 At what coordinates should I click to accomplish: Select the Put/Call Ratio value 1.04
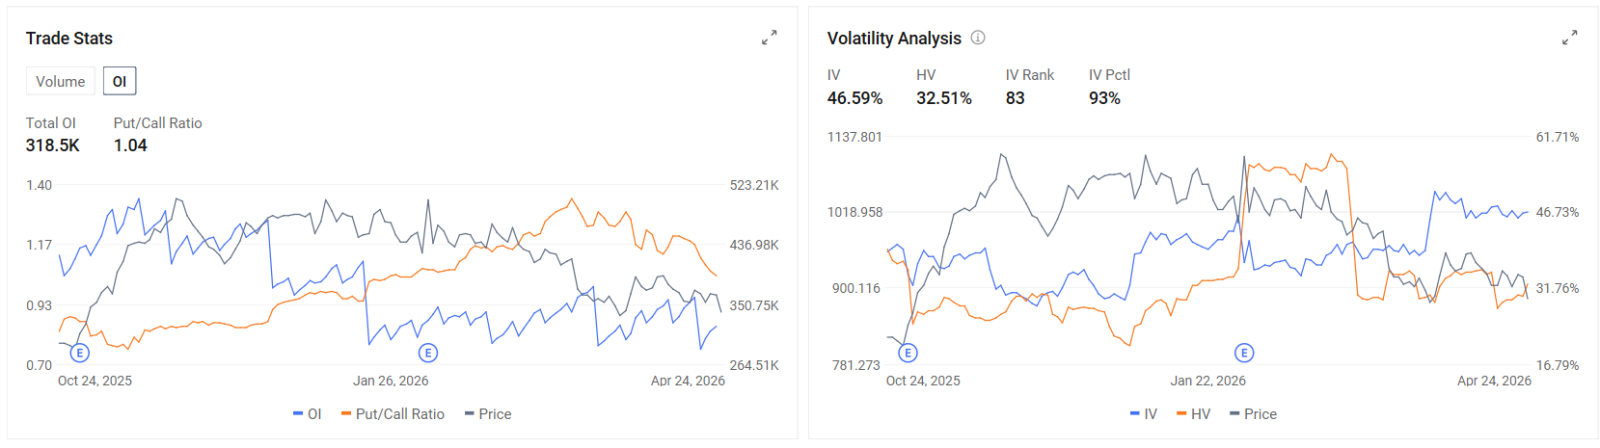pyautogui.click(x=130, y=145)
